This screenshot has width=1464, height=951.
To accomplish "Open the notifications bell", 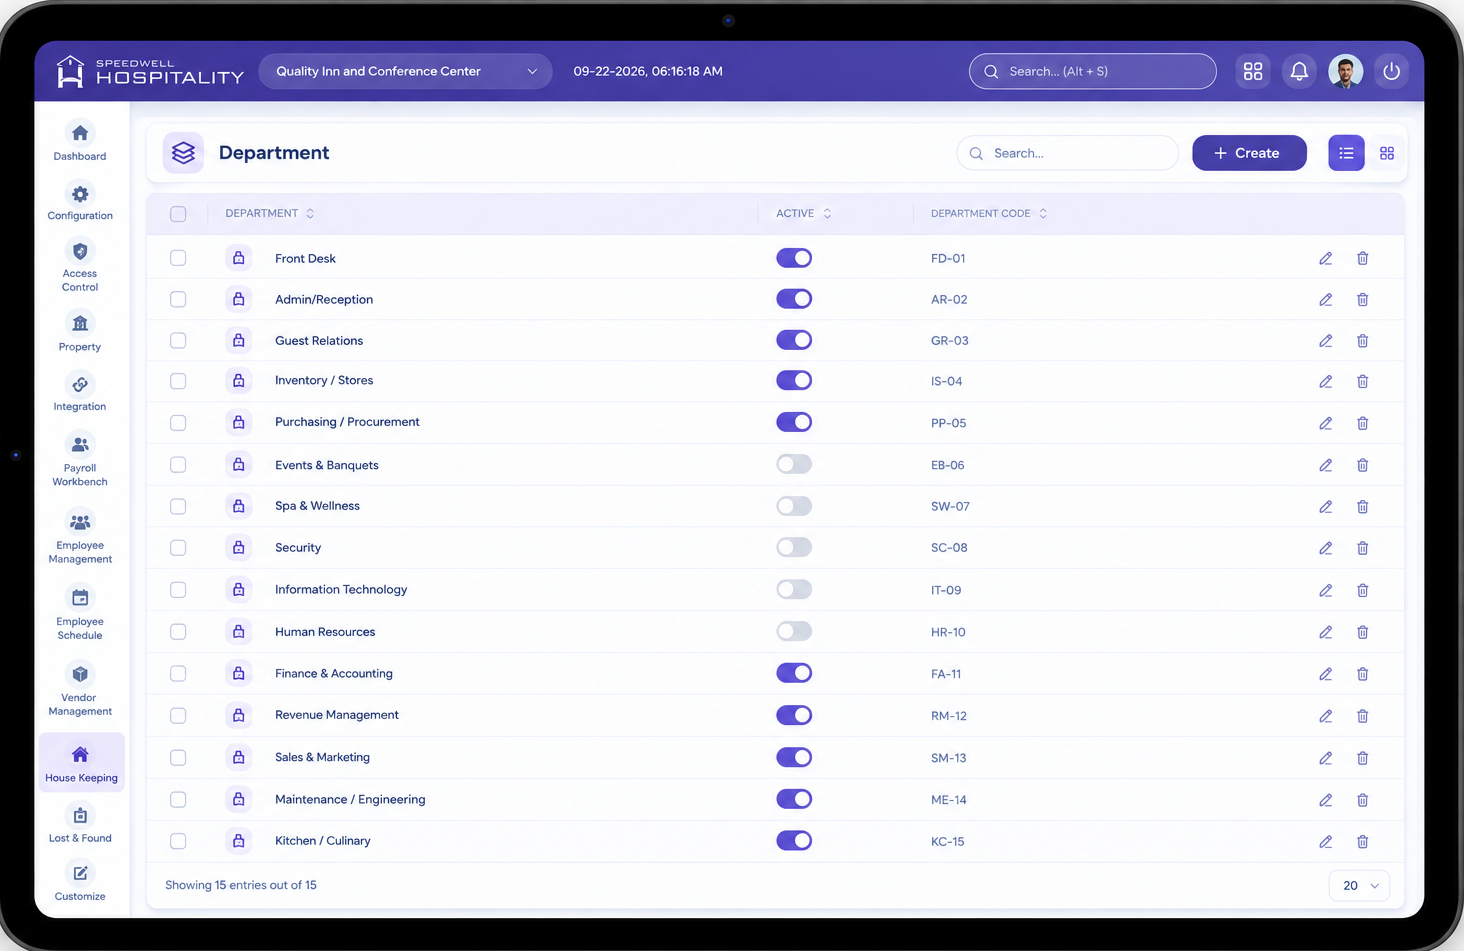I will click(1299, 71).
